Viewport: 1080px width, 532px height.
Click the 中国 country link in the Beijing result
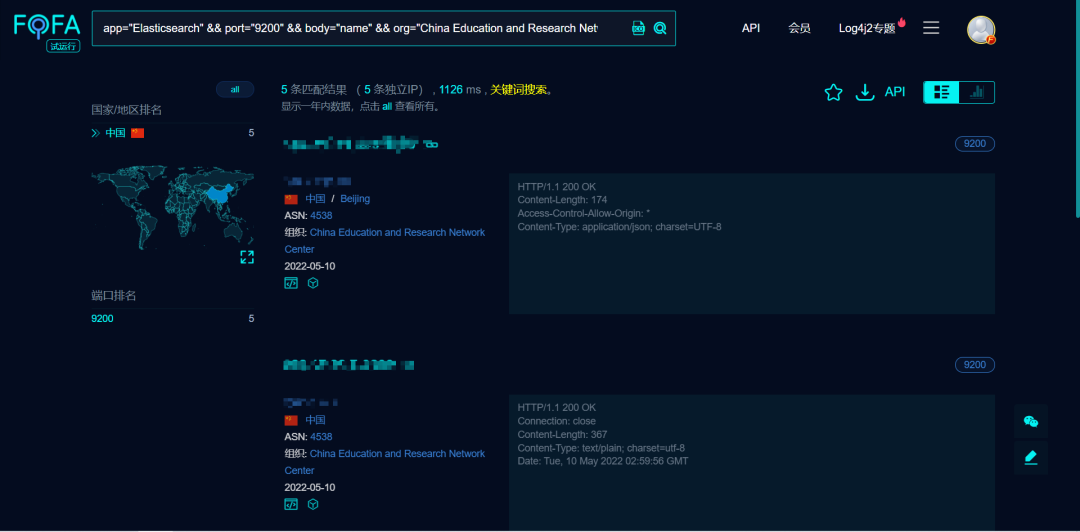(x=315, y=198)
